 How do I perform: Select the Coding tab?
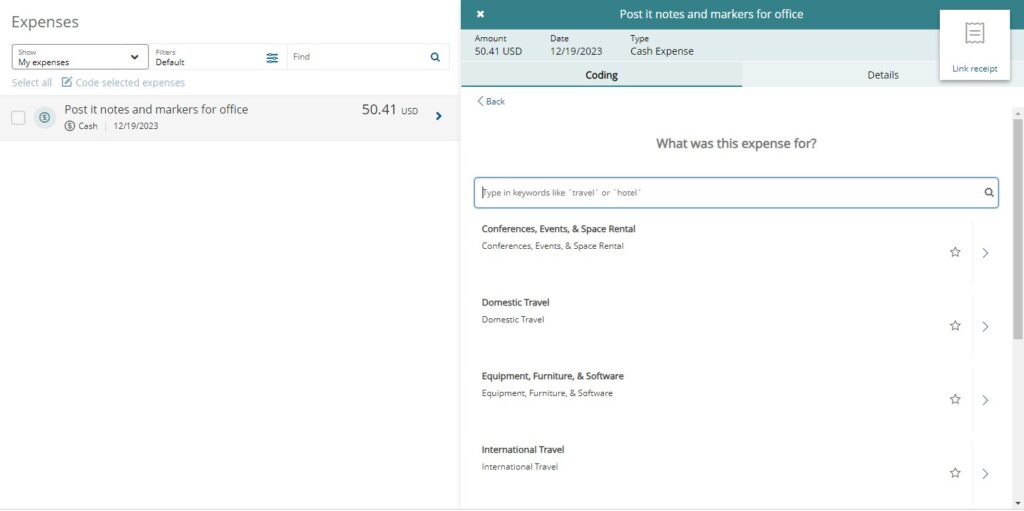(601, 75)
